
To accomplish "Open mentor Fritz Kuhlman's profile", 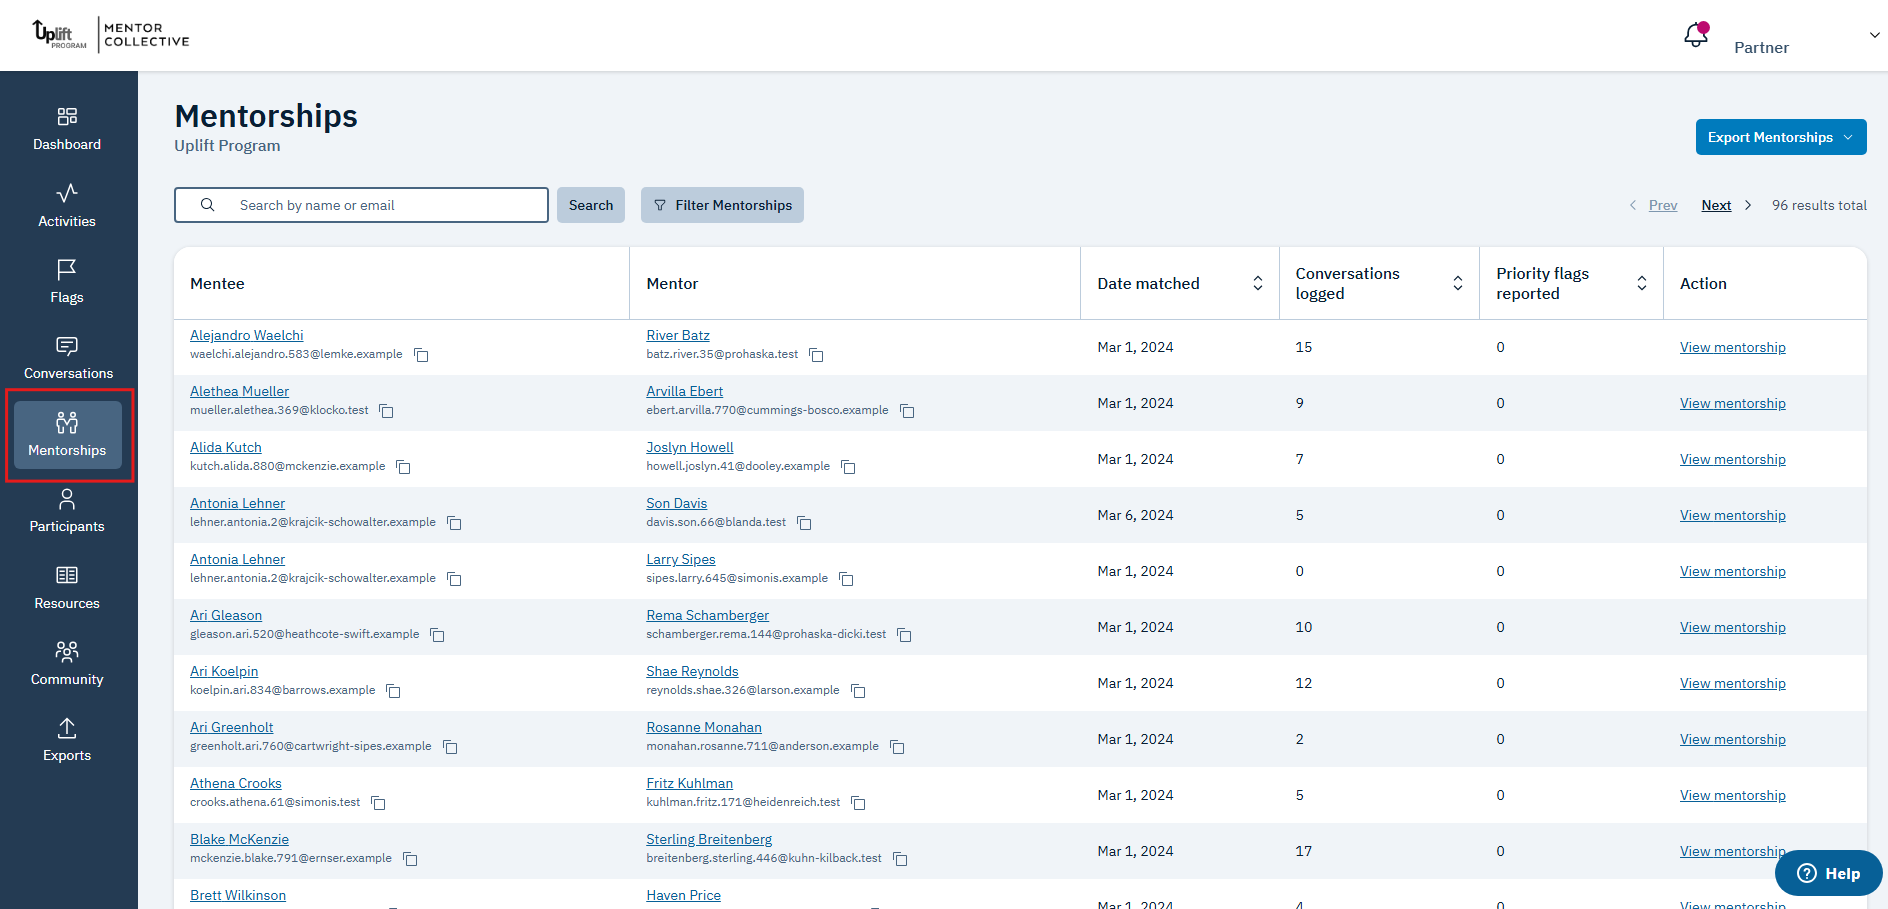I will pos(690,783).
